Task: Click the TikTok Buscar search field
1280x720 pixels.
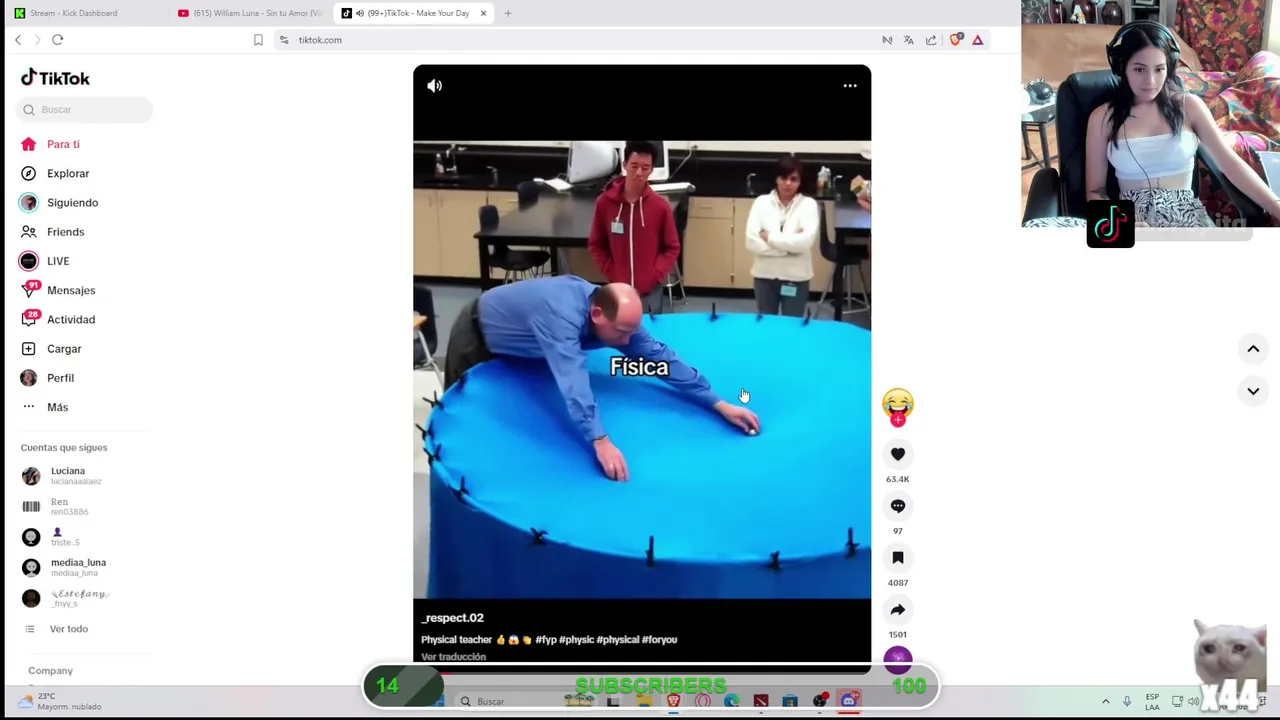Action: [x=85, y=109]
